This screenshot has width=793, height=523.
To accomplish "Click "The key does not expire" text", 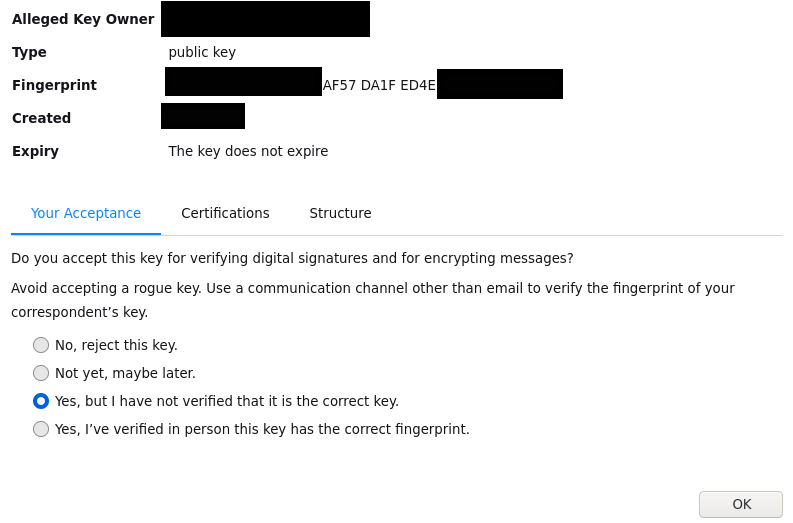I will (x=248, y=151).
